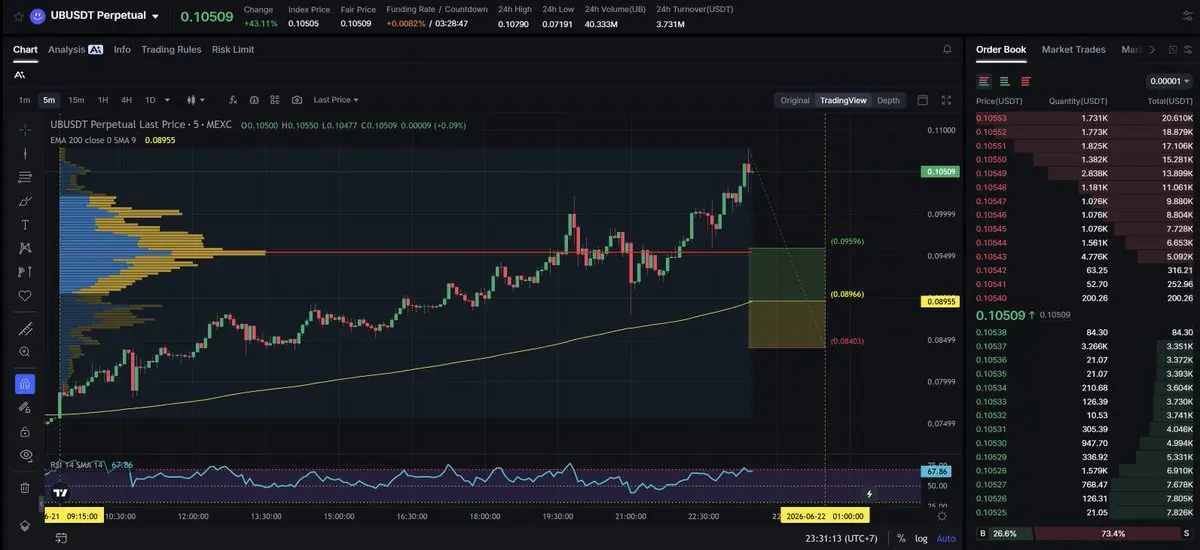Select the ruler measure tool
Image resolution: width=1200 pixels, height=550 pixels.
tap(25, 329)
